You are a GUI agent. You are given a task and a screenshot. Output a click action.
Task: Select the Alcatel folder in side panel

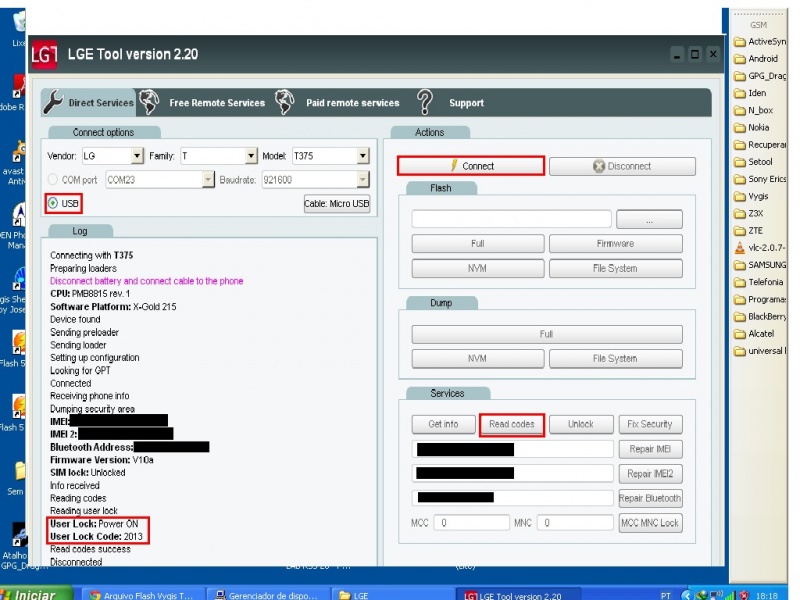coord(754,334)
